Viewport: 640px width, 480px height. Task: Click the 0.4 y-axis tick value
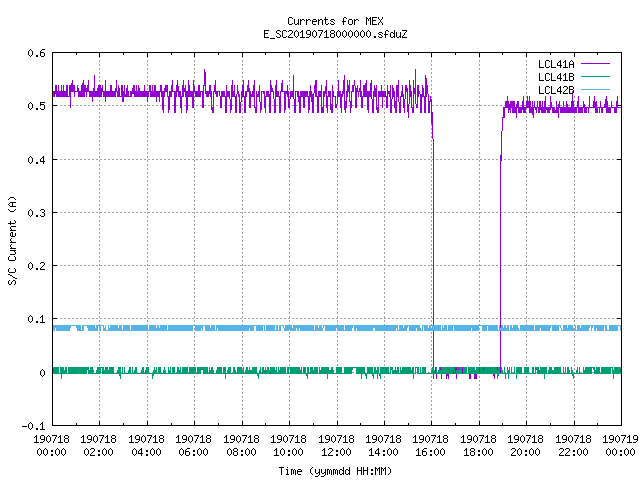click(x=36, y=160)
